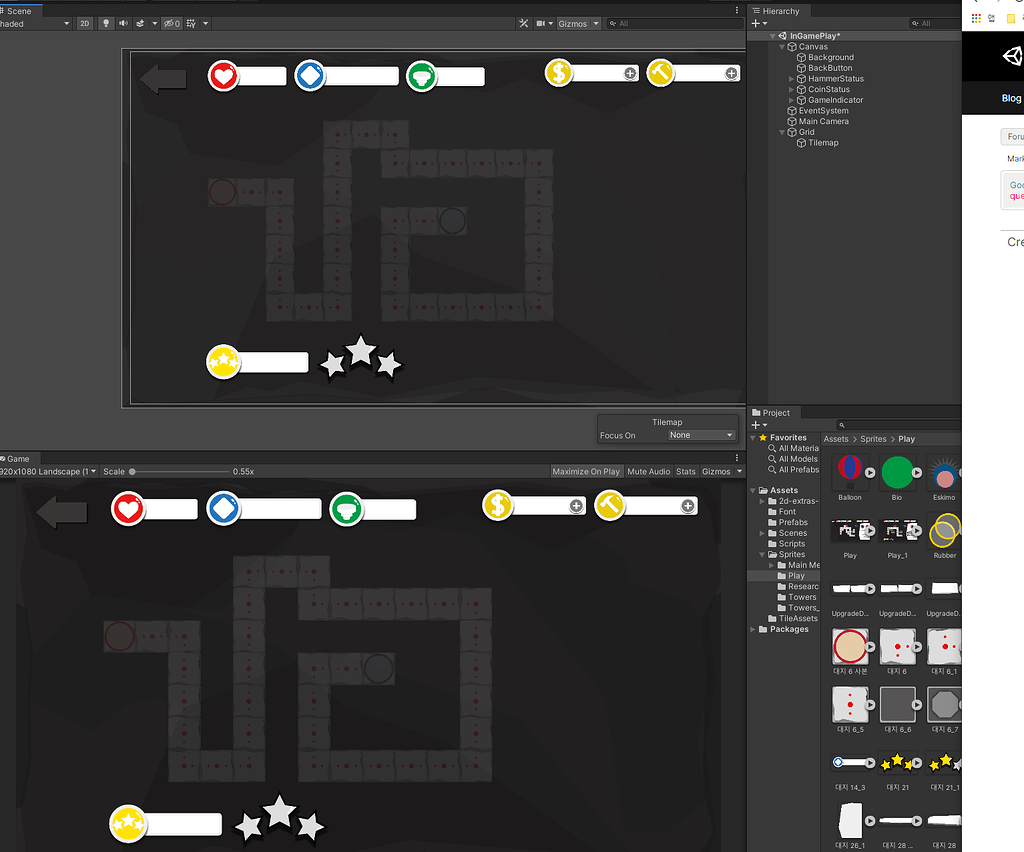Toggle Mute Audio in Game view
Image resolution: width=1024 pixels, height=852 pixels.
(x=648, y=471)
